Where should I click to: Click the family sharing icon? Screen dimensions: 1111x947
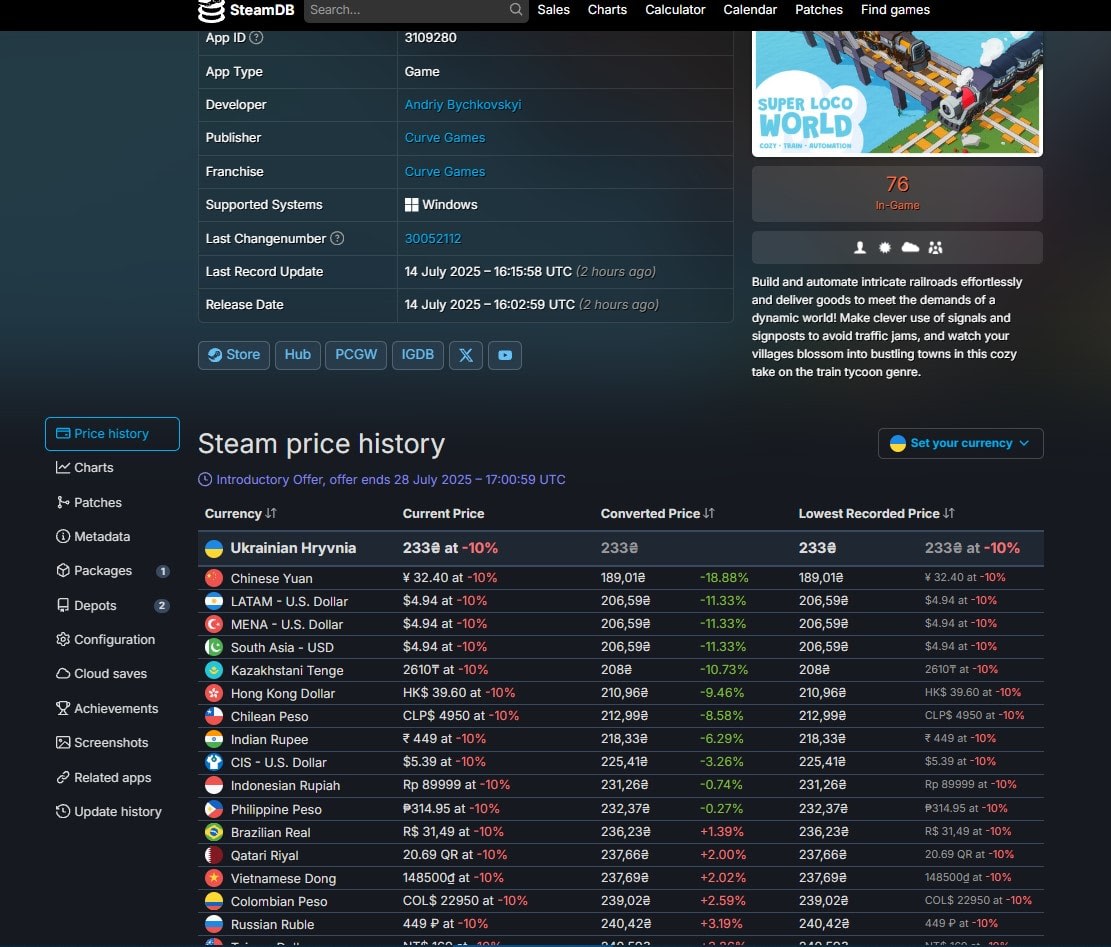pos(935,247)
